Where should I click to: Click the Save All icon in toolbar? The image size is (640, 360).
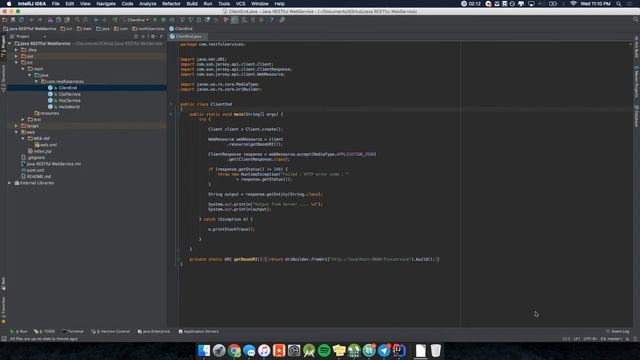point(13,20)
